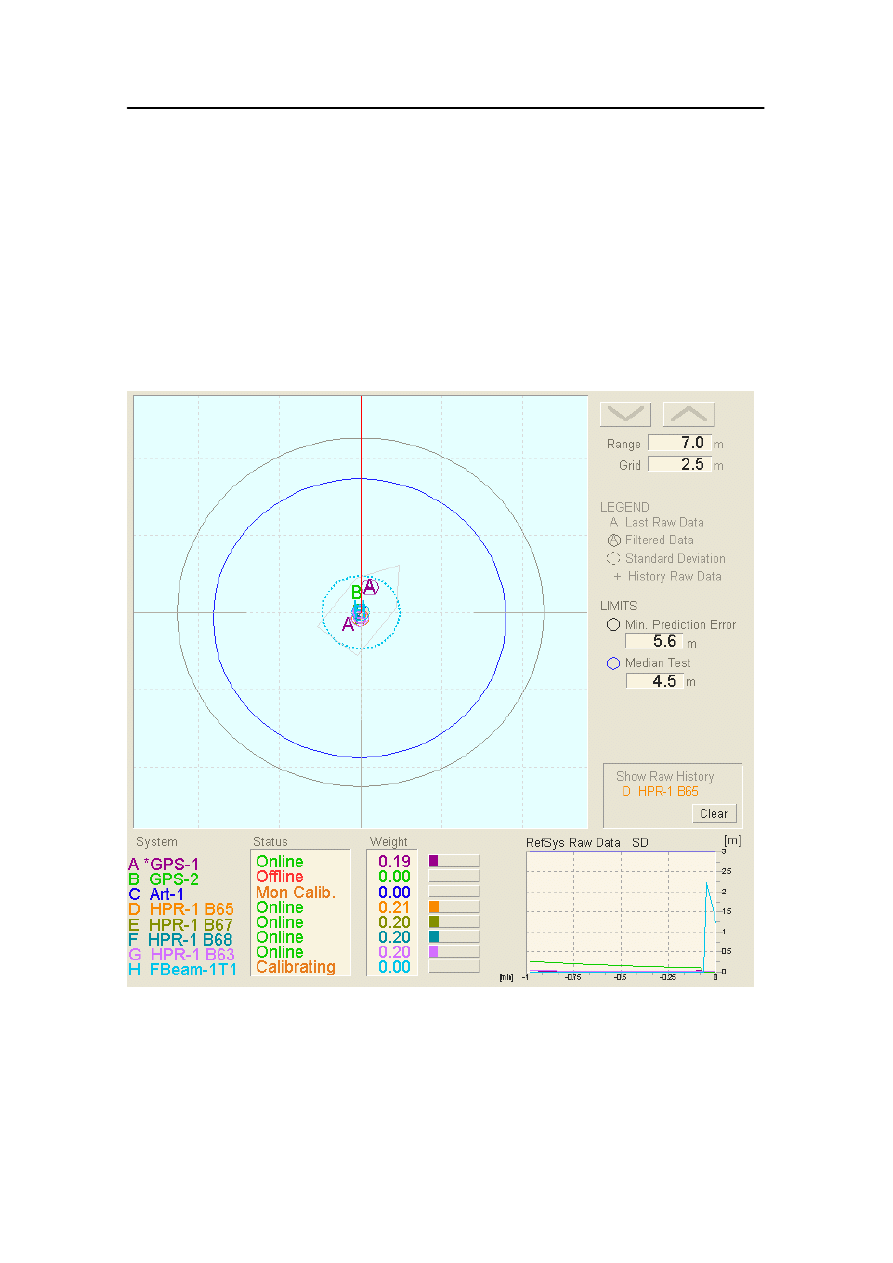Image resolution: width=893 pixels, height=1263 pixels.
Task: Click the Range value field showing 7.0
Action: pyautogui.click(x=679, y=442)
